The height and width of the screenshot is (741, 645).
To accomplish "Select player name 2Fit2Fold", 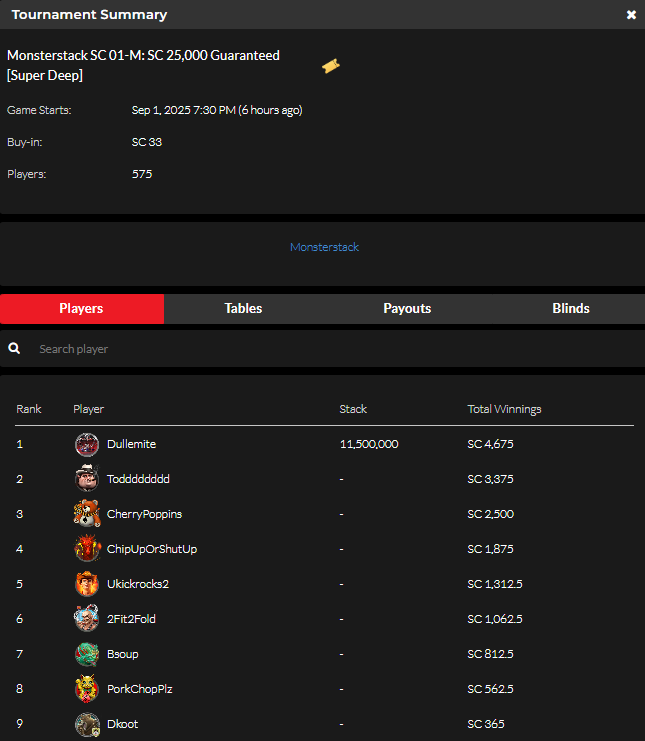I will click(131, 619).
